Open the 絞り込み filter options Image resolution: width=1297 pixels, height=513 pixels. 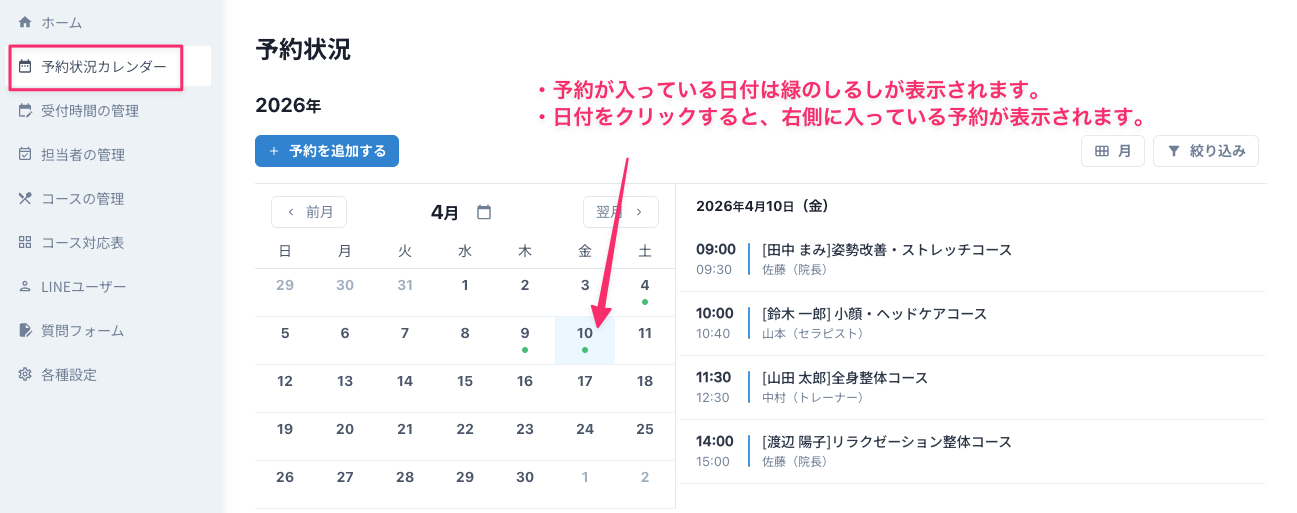[1205, 151]
